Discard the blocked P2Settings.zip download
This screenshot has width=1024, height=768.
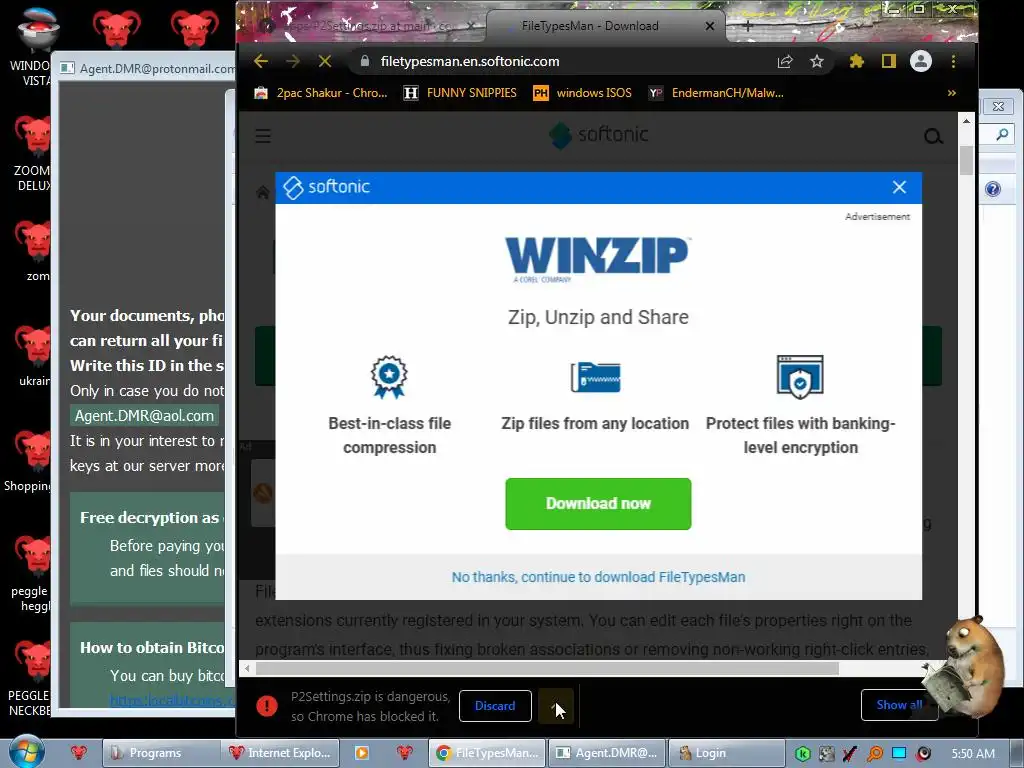(x=495, y=705)
